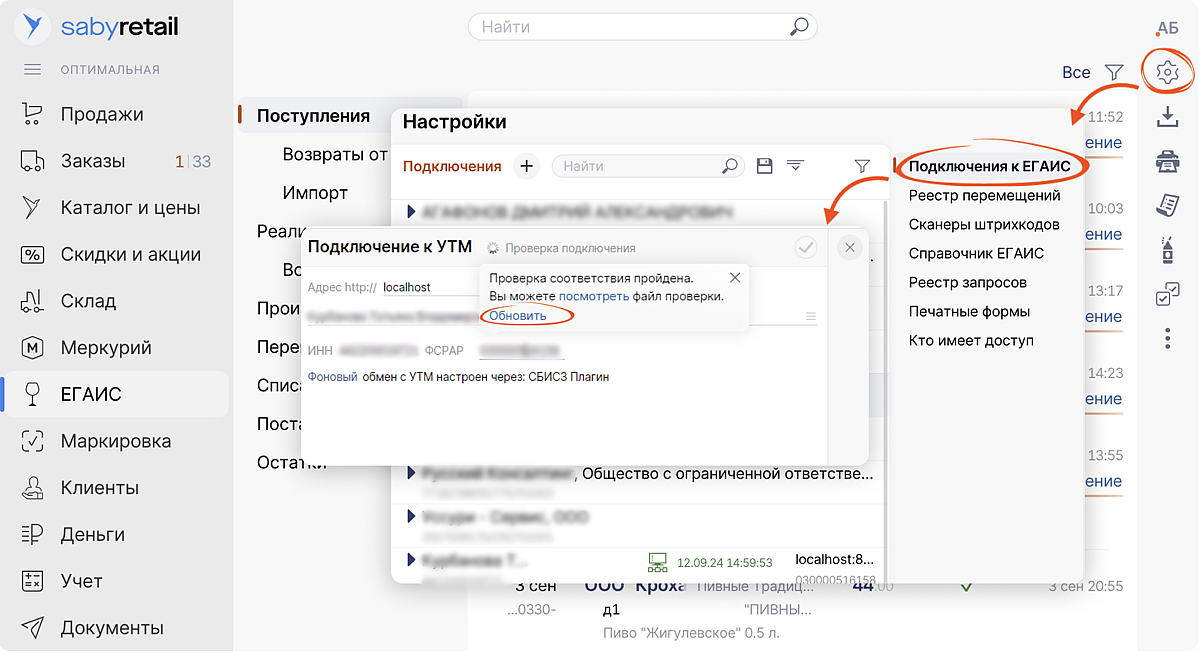The height and width of the screenshot is (653, 1200).
Task: Click the bulk checkmarks icon in right toolbar
Action: pos(1167,295)
